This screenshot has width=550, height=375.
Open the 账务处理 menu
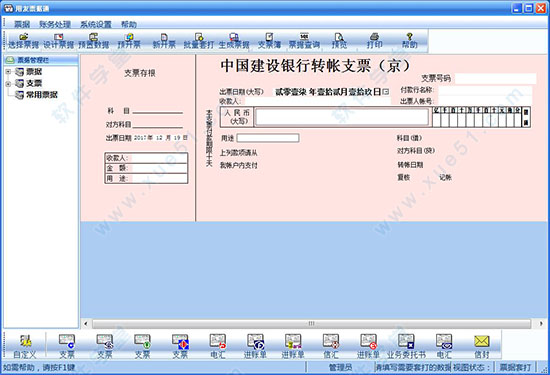(x=55, y=24)
